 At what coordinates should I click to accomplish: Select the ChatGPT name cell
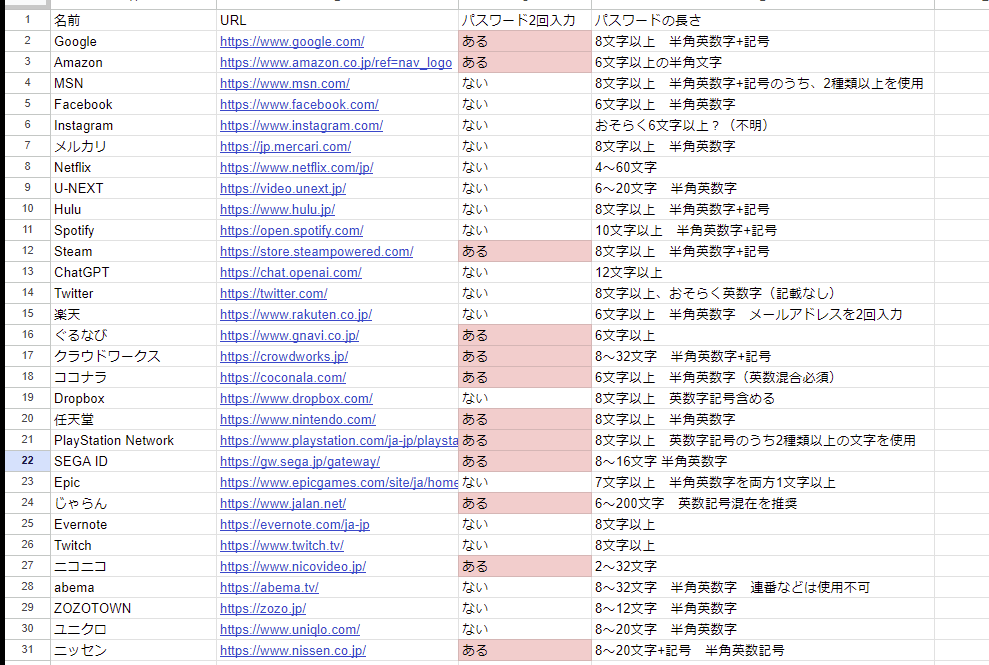(133, 273)
